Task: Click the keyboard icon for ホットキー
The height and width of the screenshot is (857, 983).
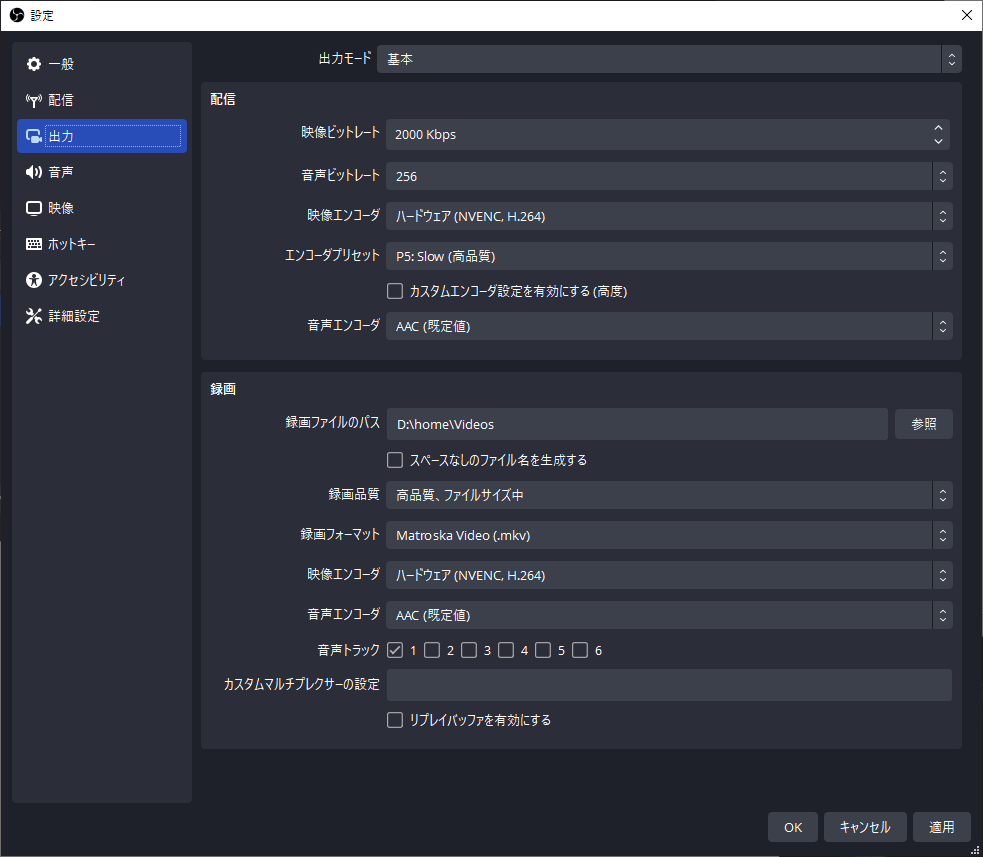Action: click(x=34, y=244)
